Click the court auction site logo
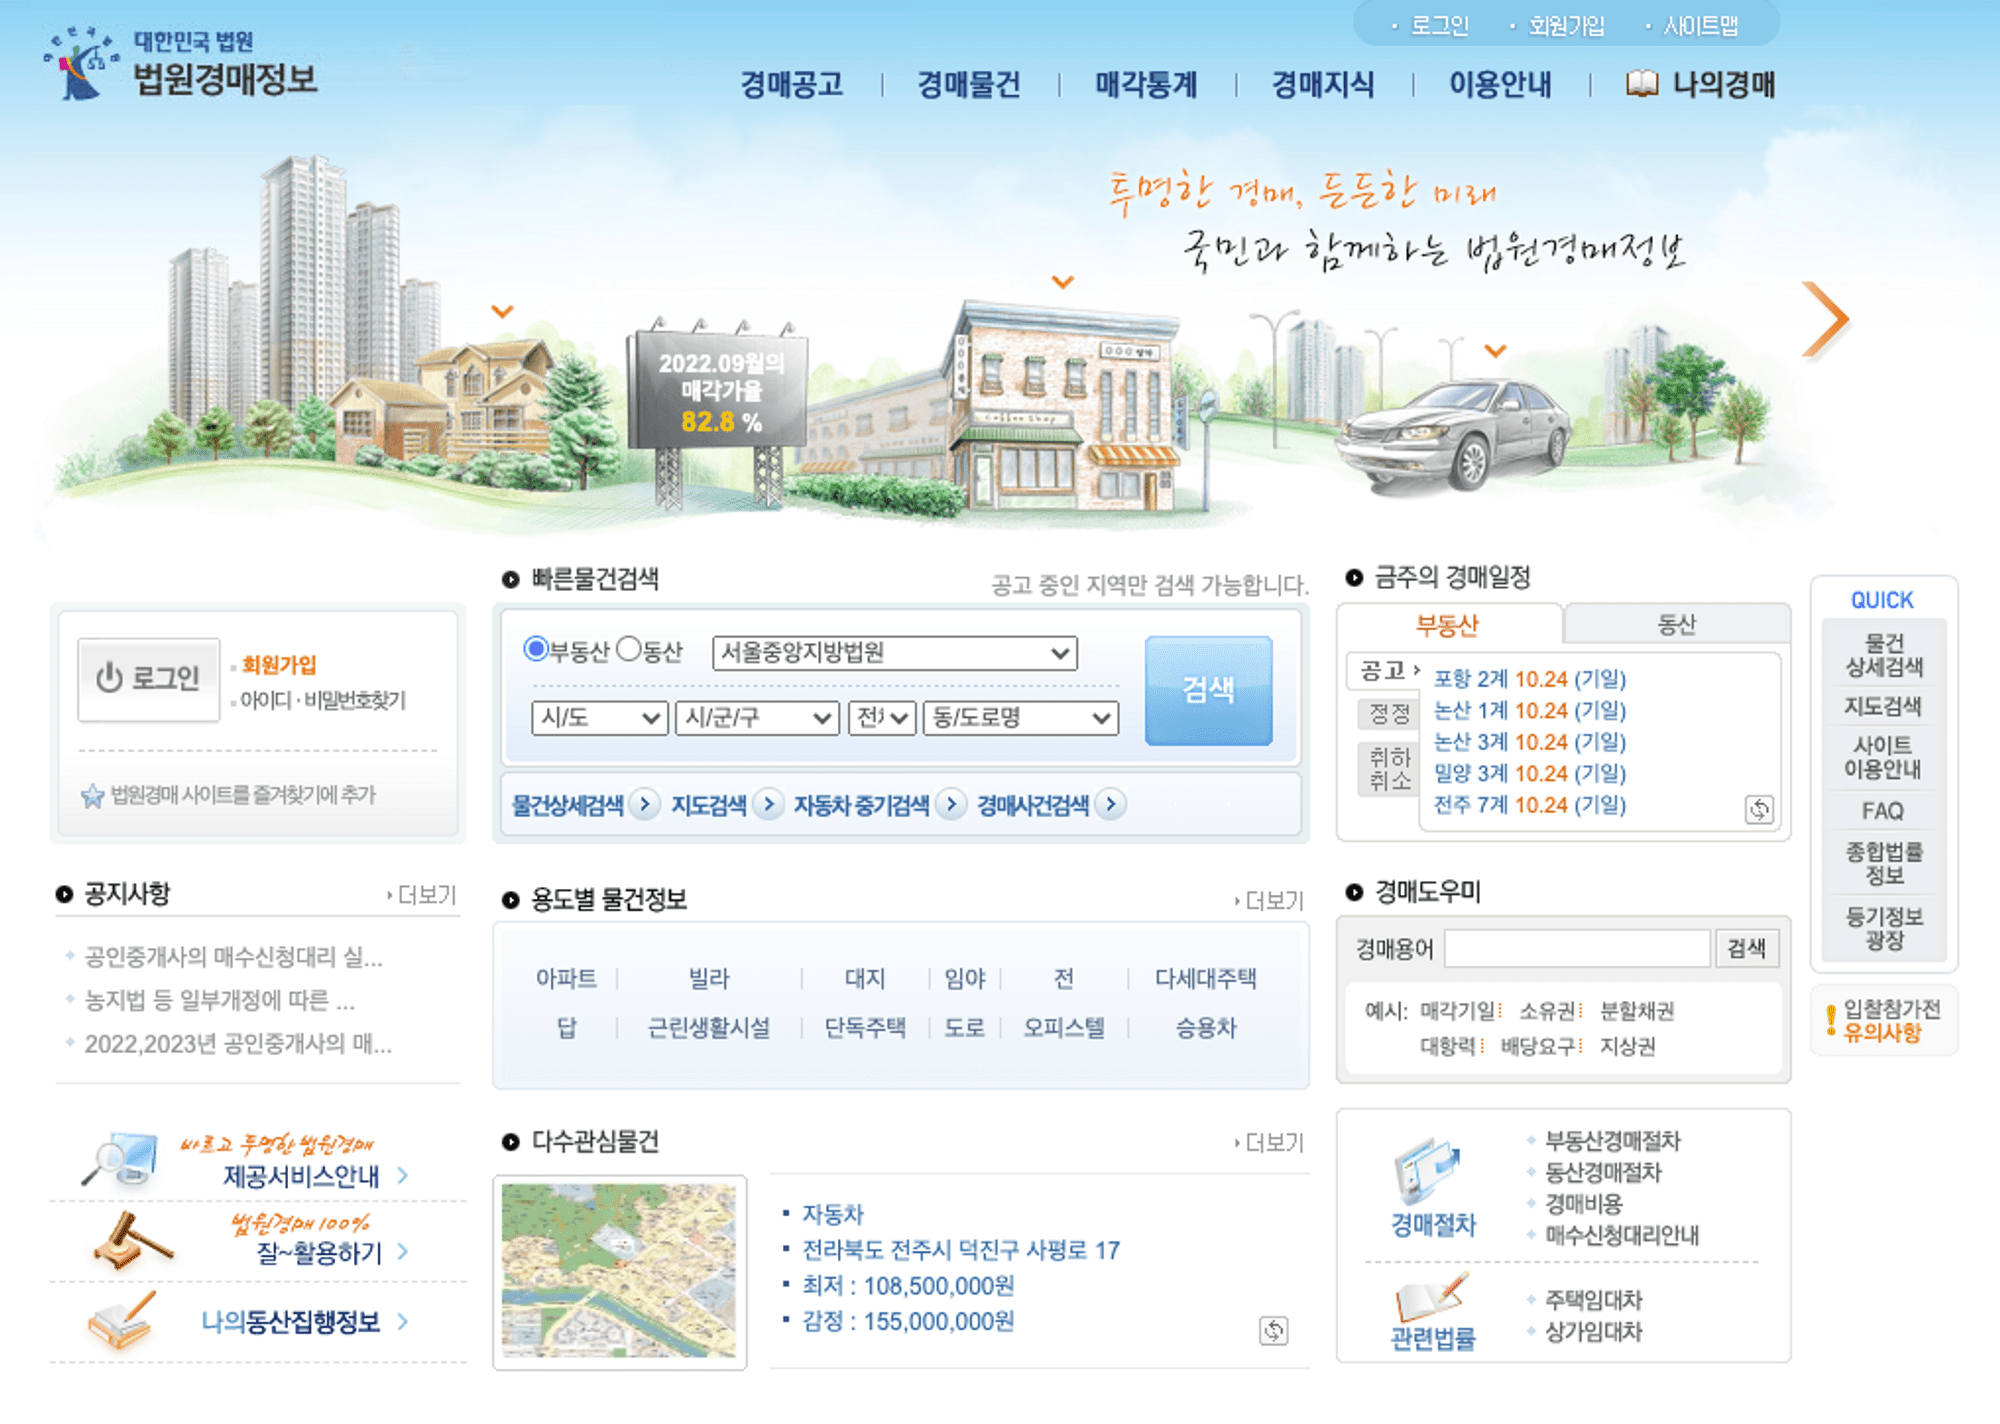 point(181,65)
